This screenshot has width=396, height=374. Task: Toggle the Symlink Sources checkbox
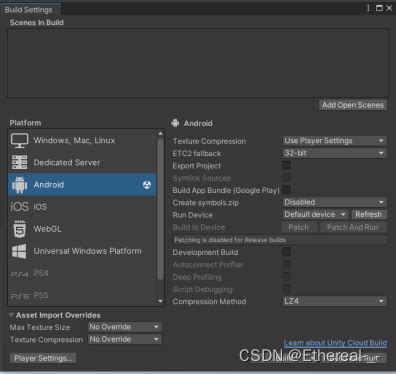pos(286,178)
